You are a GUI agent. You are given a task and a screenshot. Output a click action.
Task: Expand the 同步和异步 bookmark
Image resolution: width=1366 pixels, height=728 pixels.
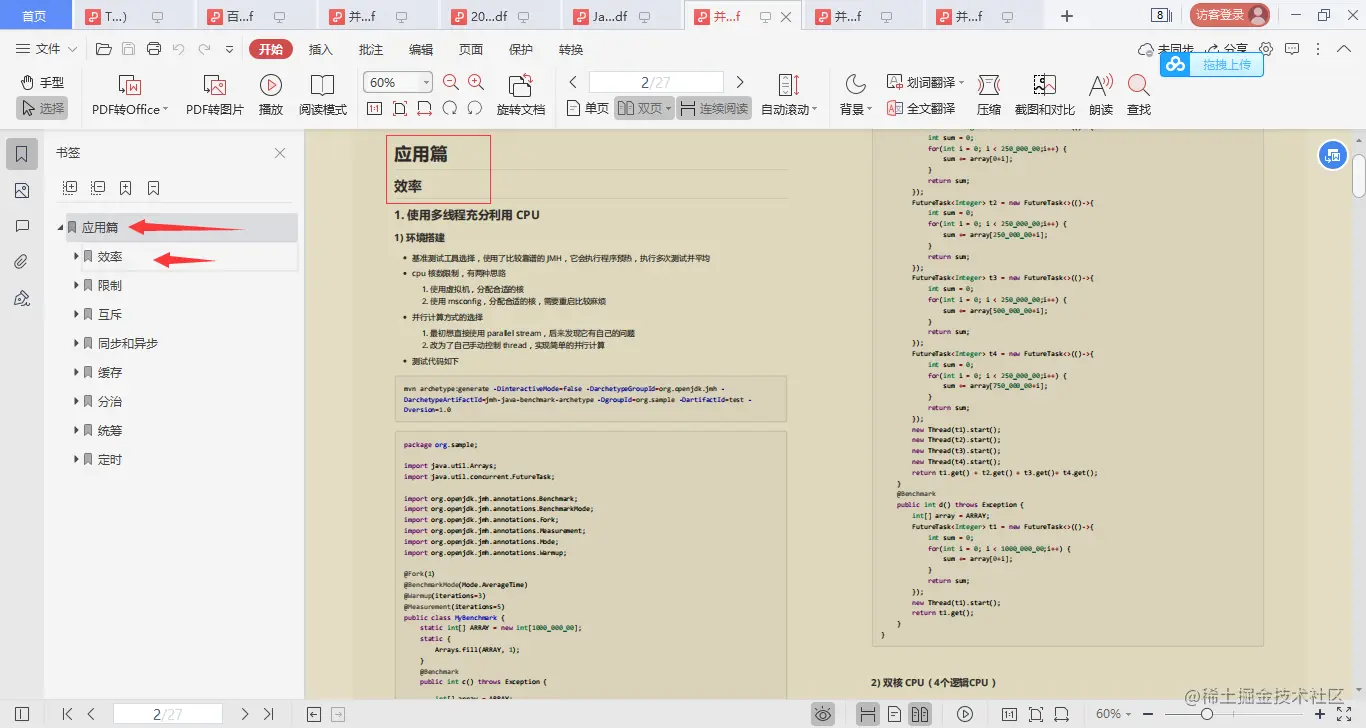tap(76, 343)
